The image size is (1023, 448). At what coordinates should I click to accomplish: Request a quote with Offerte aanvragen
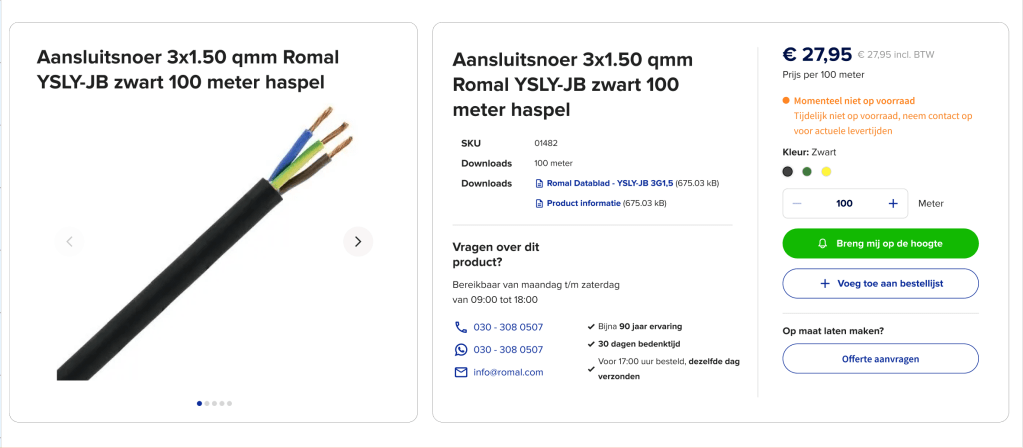click(x=880, y=358)
